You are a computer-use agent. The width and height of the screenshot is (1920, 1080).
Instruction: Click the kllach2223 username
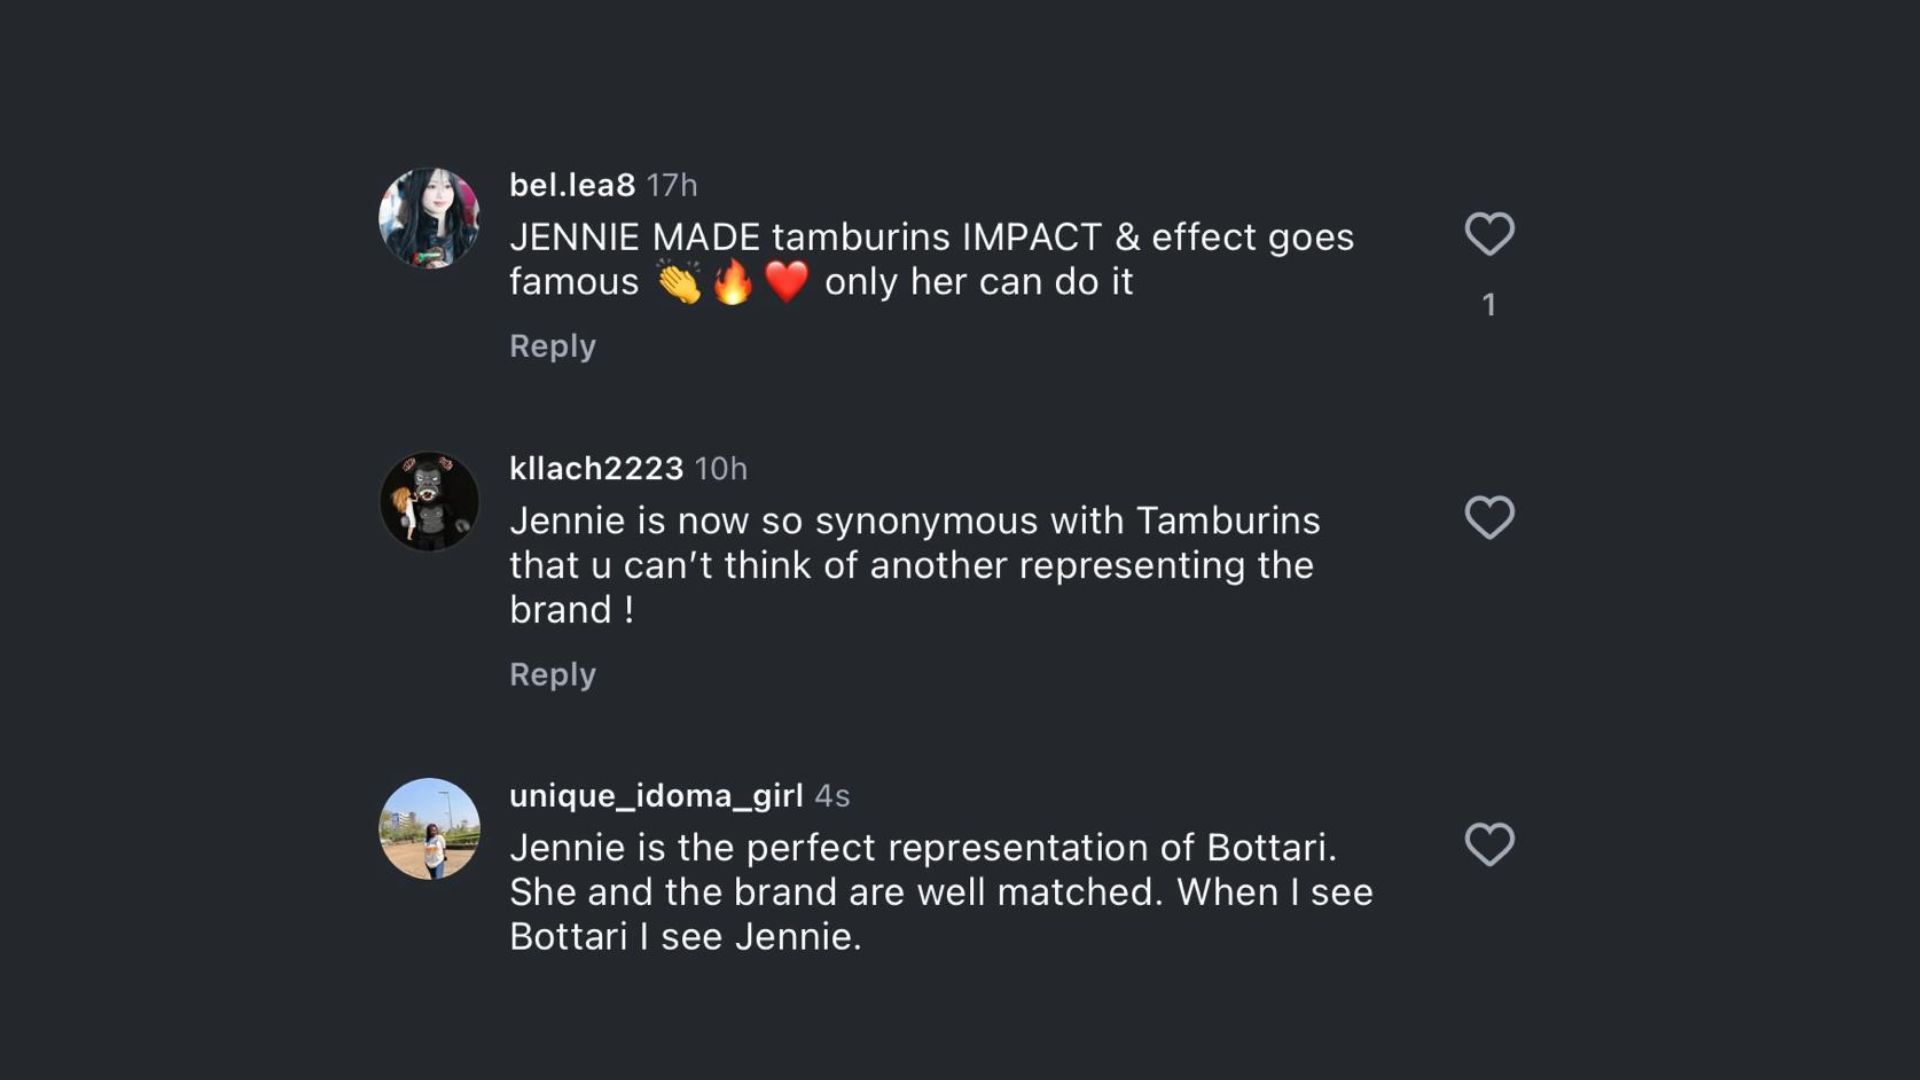click(596, 468)
